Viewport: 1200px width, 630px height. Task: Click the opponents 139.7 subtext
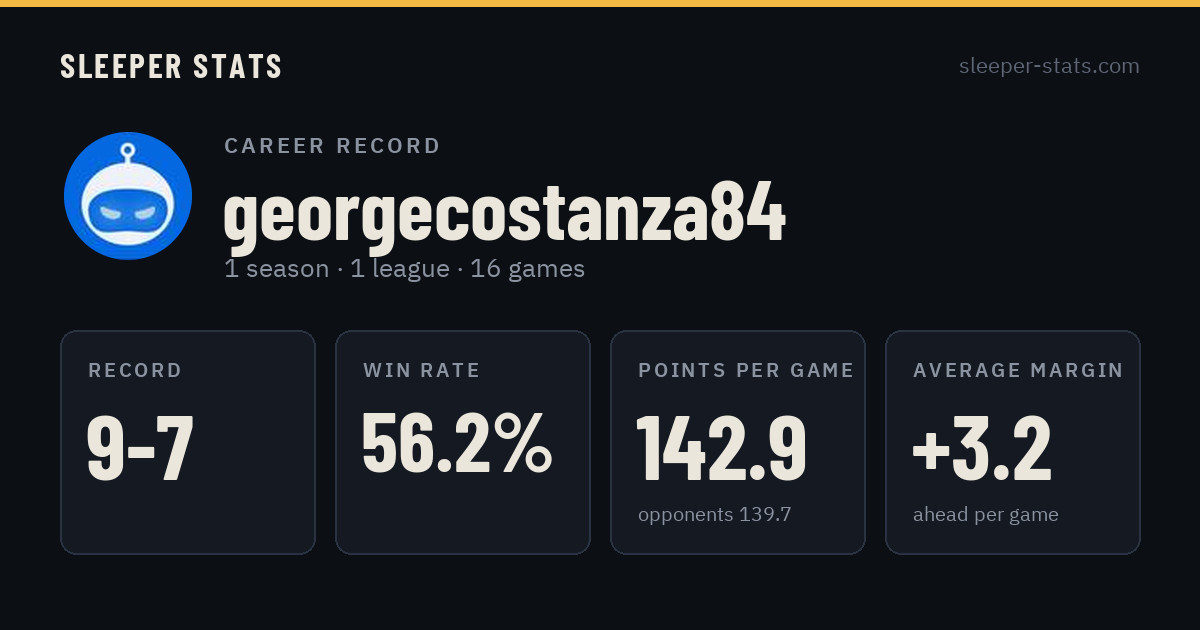(x=715, y=515)
